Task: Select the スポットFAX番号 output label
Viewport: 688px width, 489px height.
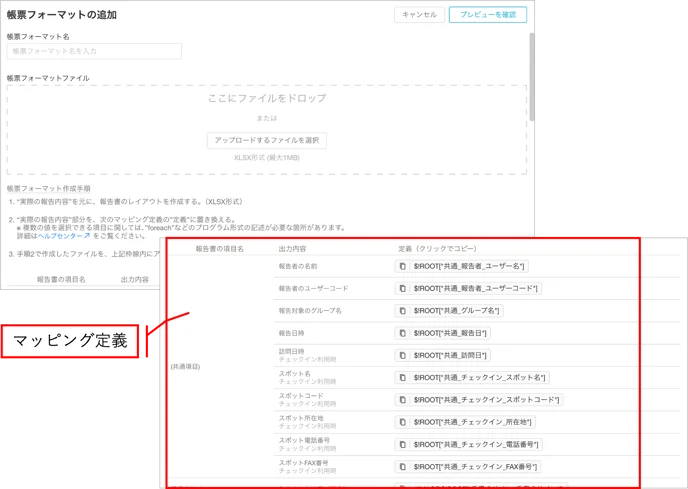Action: click(x=304, y=463)
